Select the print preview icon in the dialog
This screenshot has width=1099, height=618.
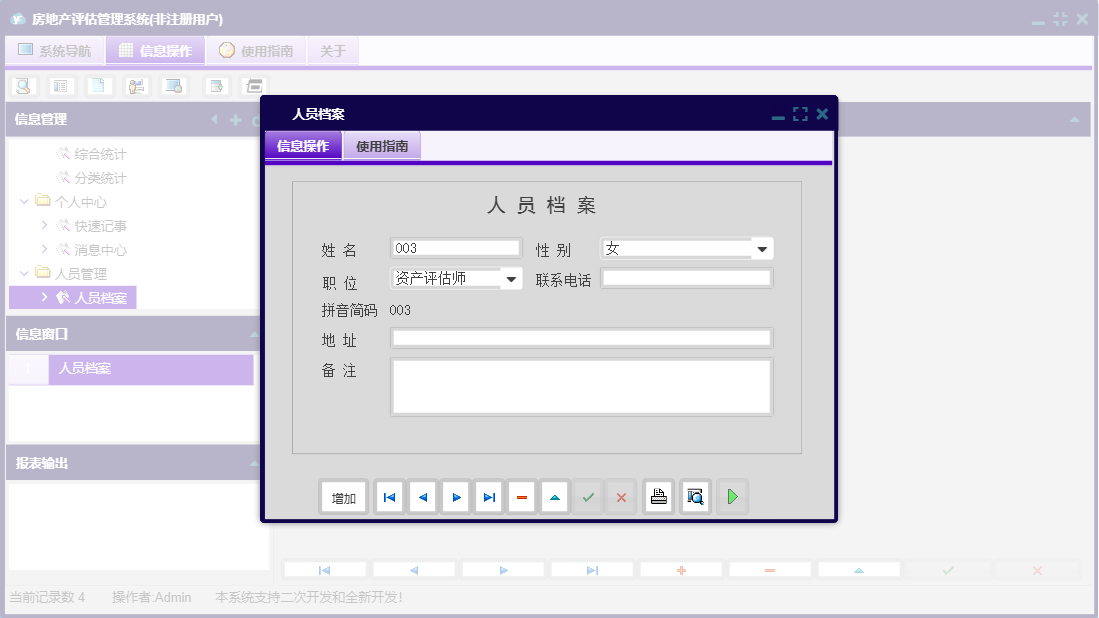pos(695,496)
